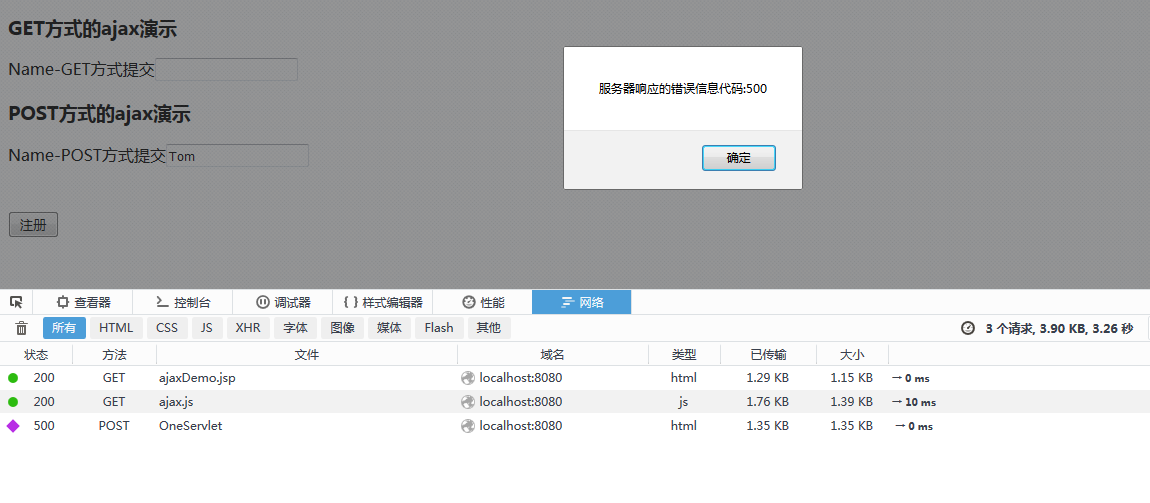Sort by 方法 method column header
The height and width of the screenshot is (503, 1150).
114,355
